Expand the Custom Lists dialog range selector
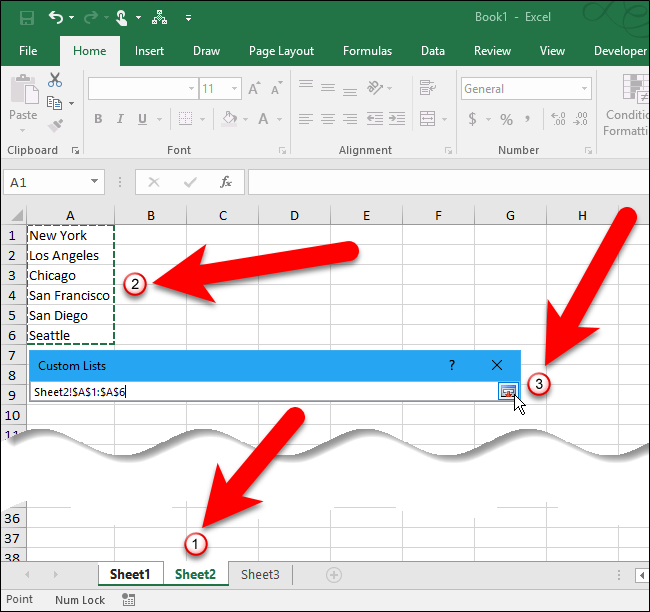650x612 pixels. coord(508,391)
